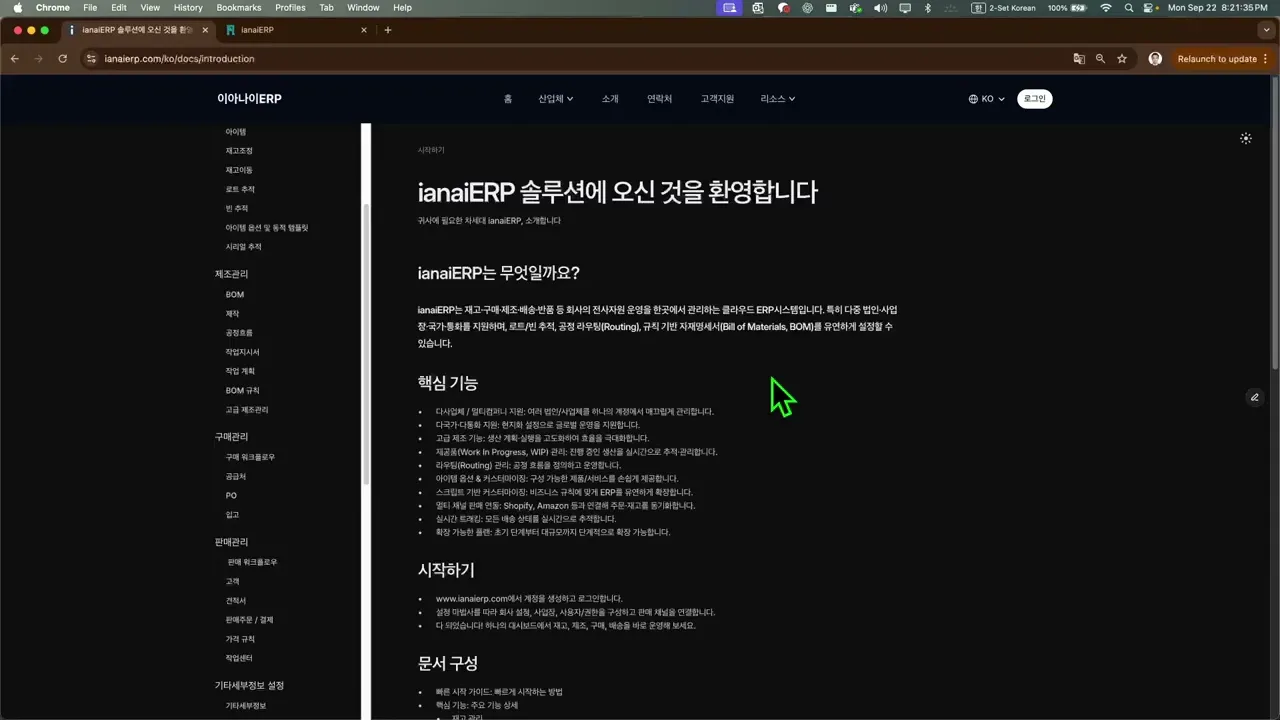Click the Bluetooth icon in menu bar

coord(928,7)
